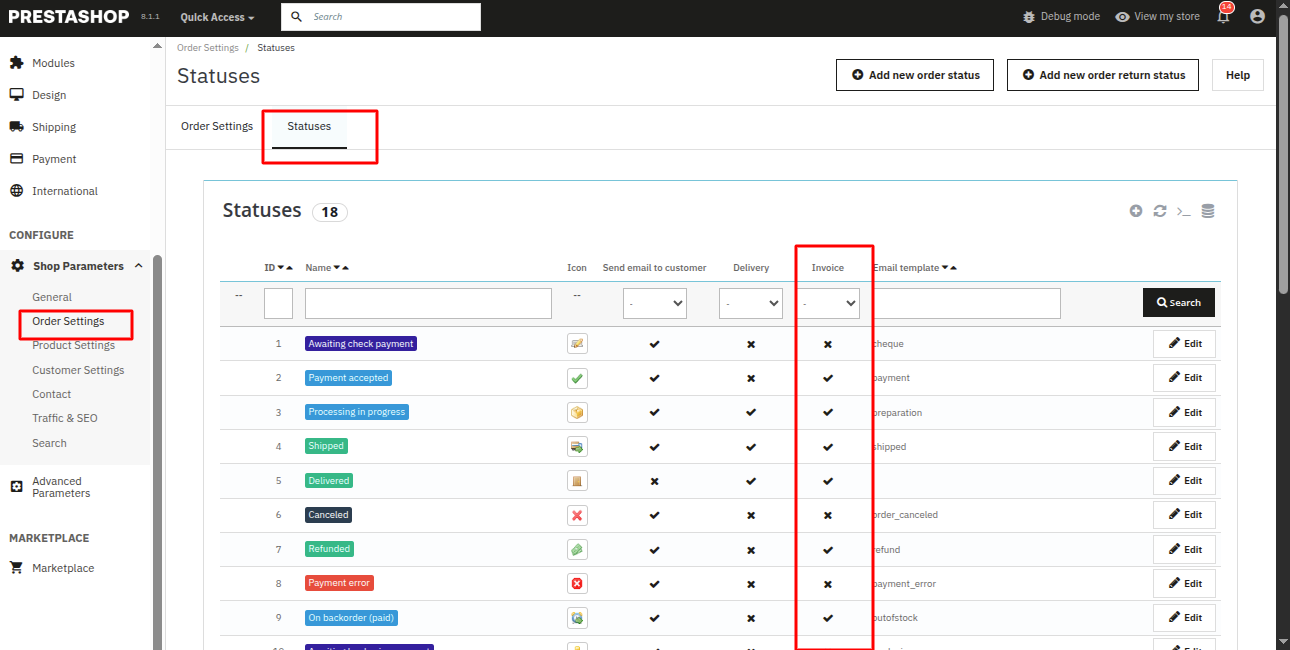Edit the Payment accepted status
Screen dimensions: 1290x650
pyautogui.click(x=1184, y=378)
